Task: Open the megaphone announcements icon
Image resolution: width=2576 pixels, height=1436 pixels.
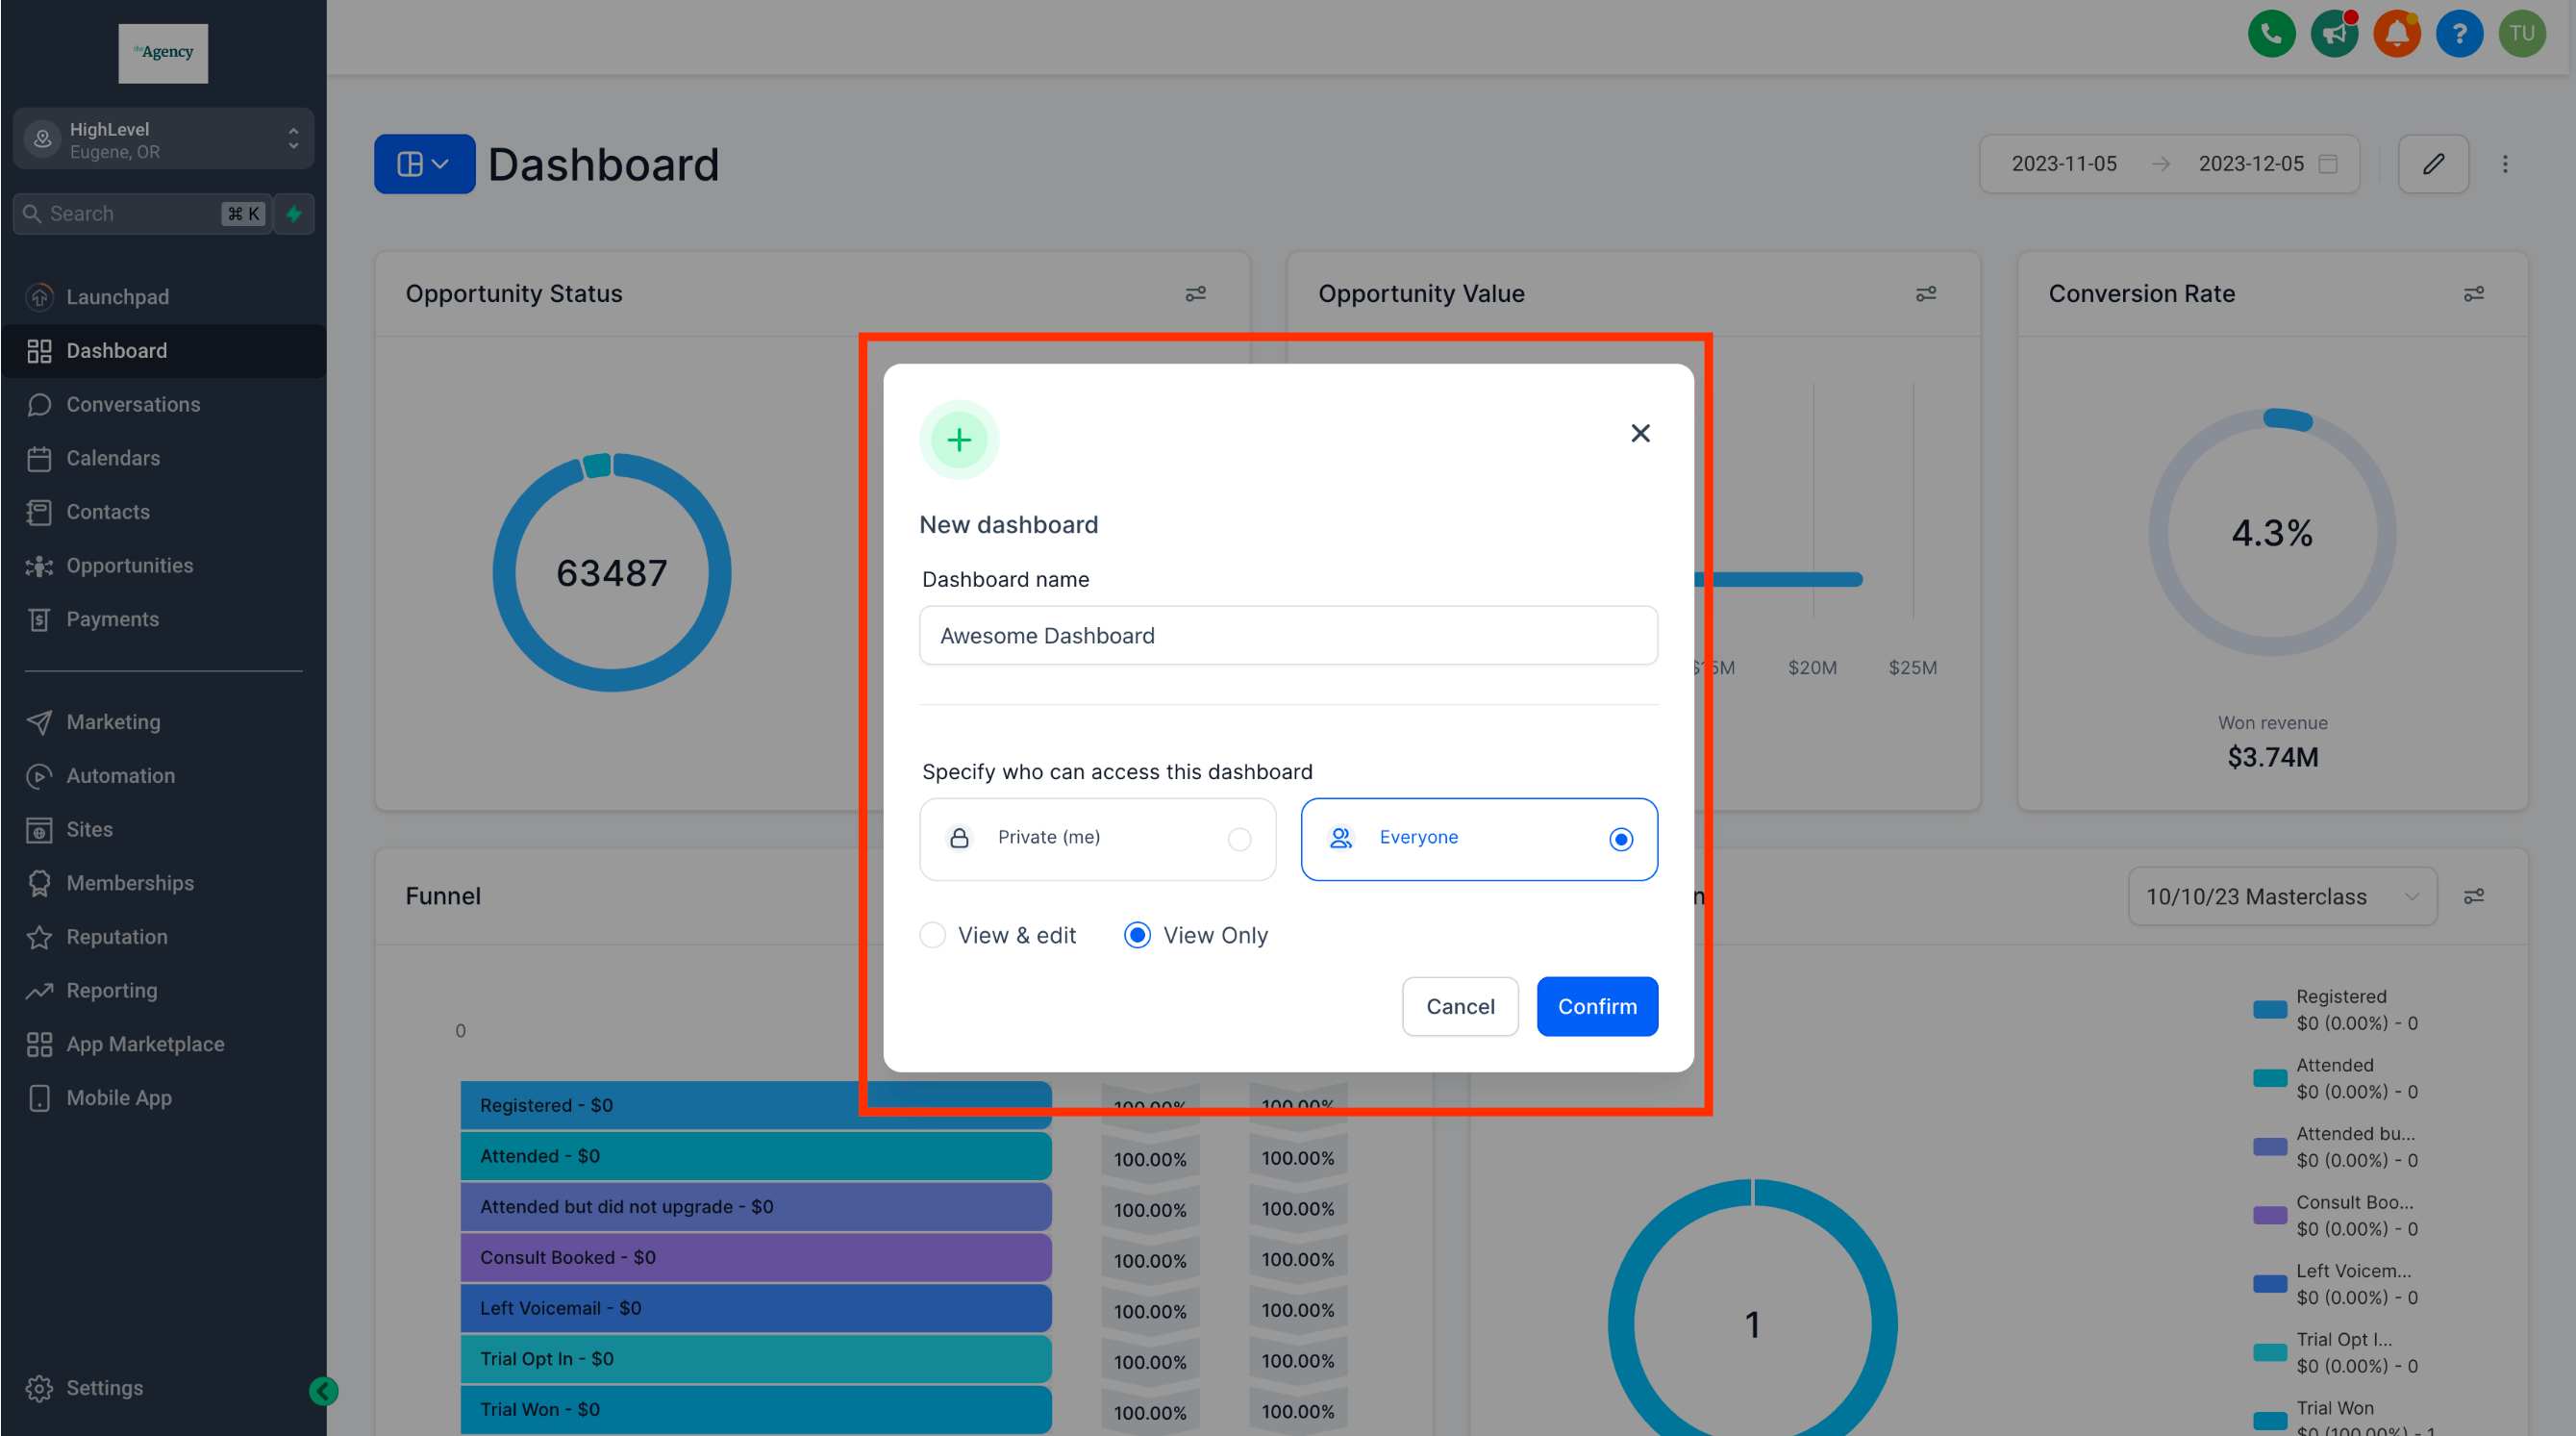Action: [x=2334, y=34]
